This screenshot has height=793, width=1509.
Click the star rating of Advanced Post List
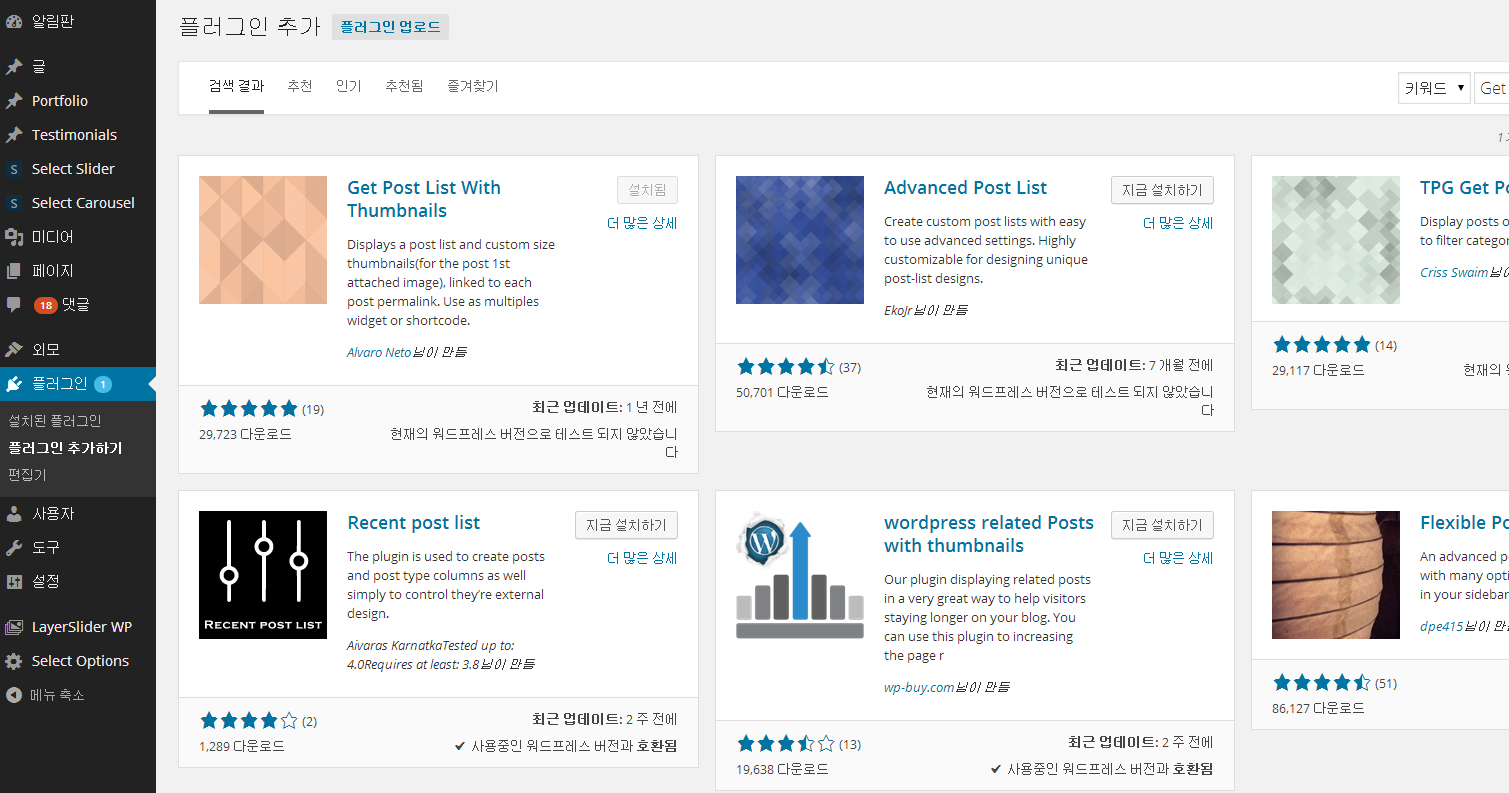[x=785, y=366]
